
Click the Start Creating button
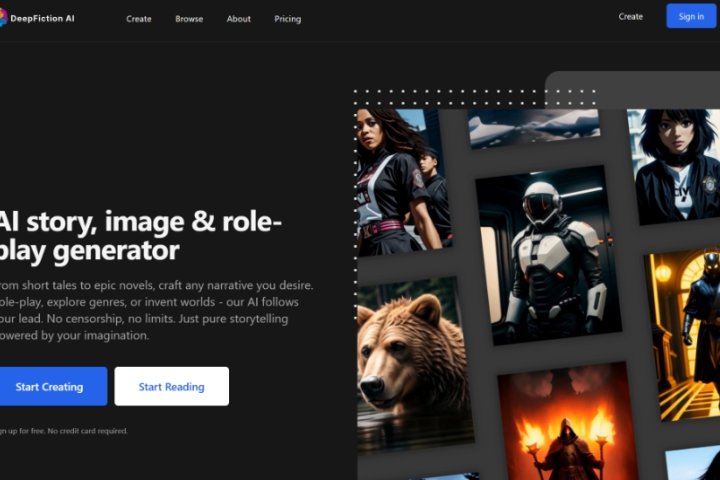click(x=53, y=386)
